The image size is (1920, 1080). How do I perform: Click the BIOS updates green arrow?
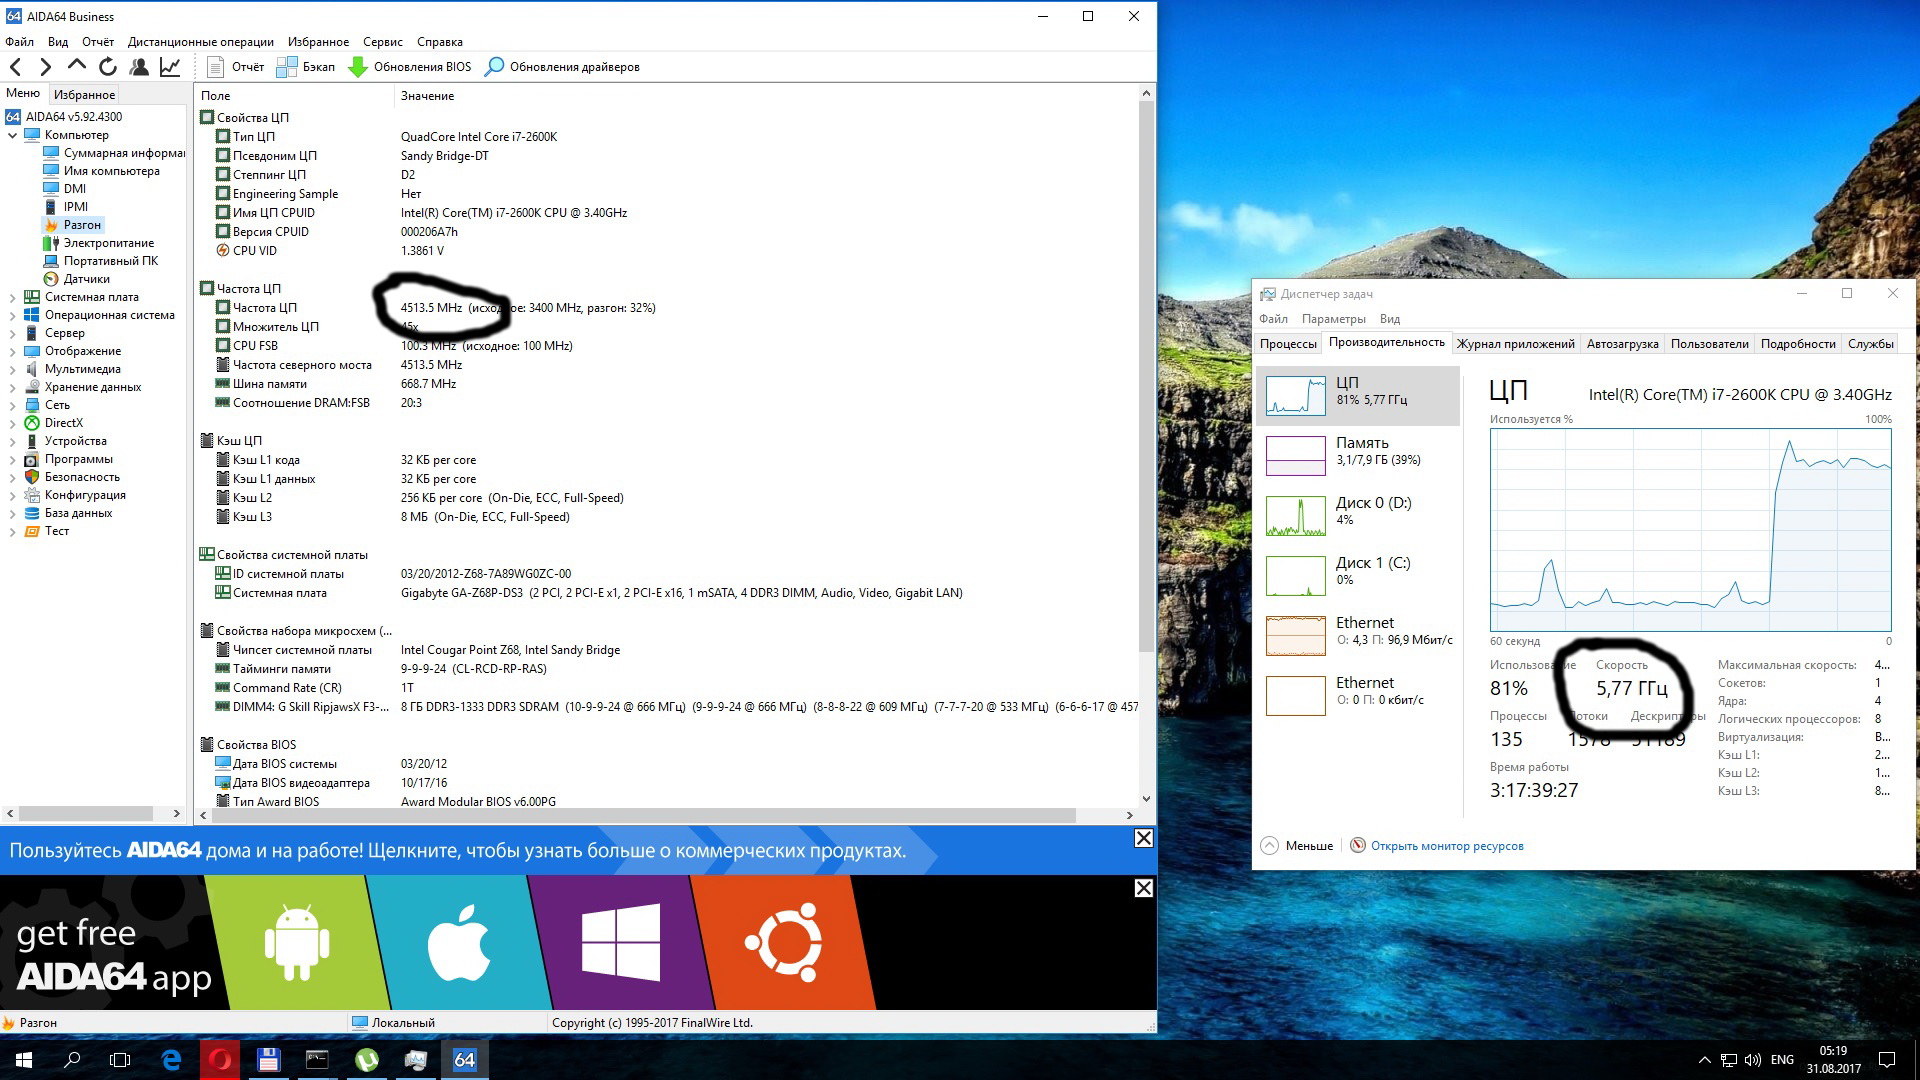(x=358, y=67)
